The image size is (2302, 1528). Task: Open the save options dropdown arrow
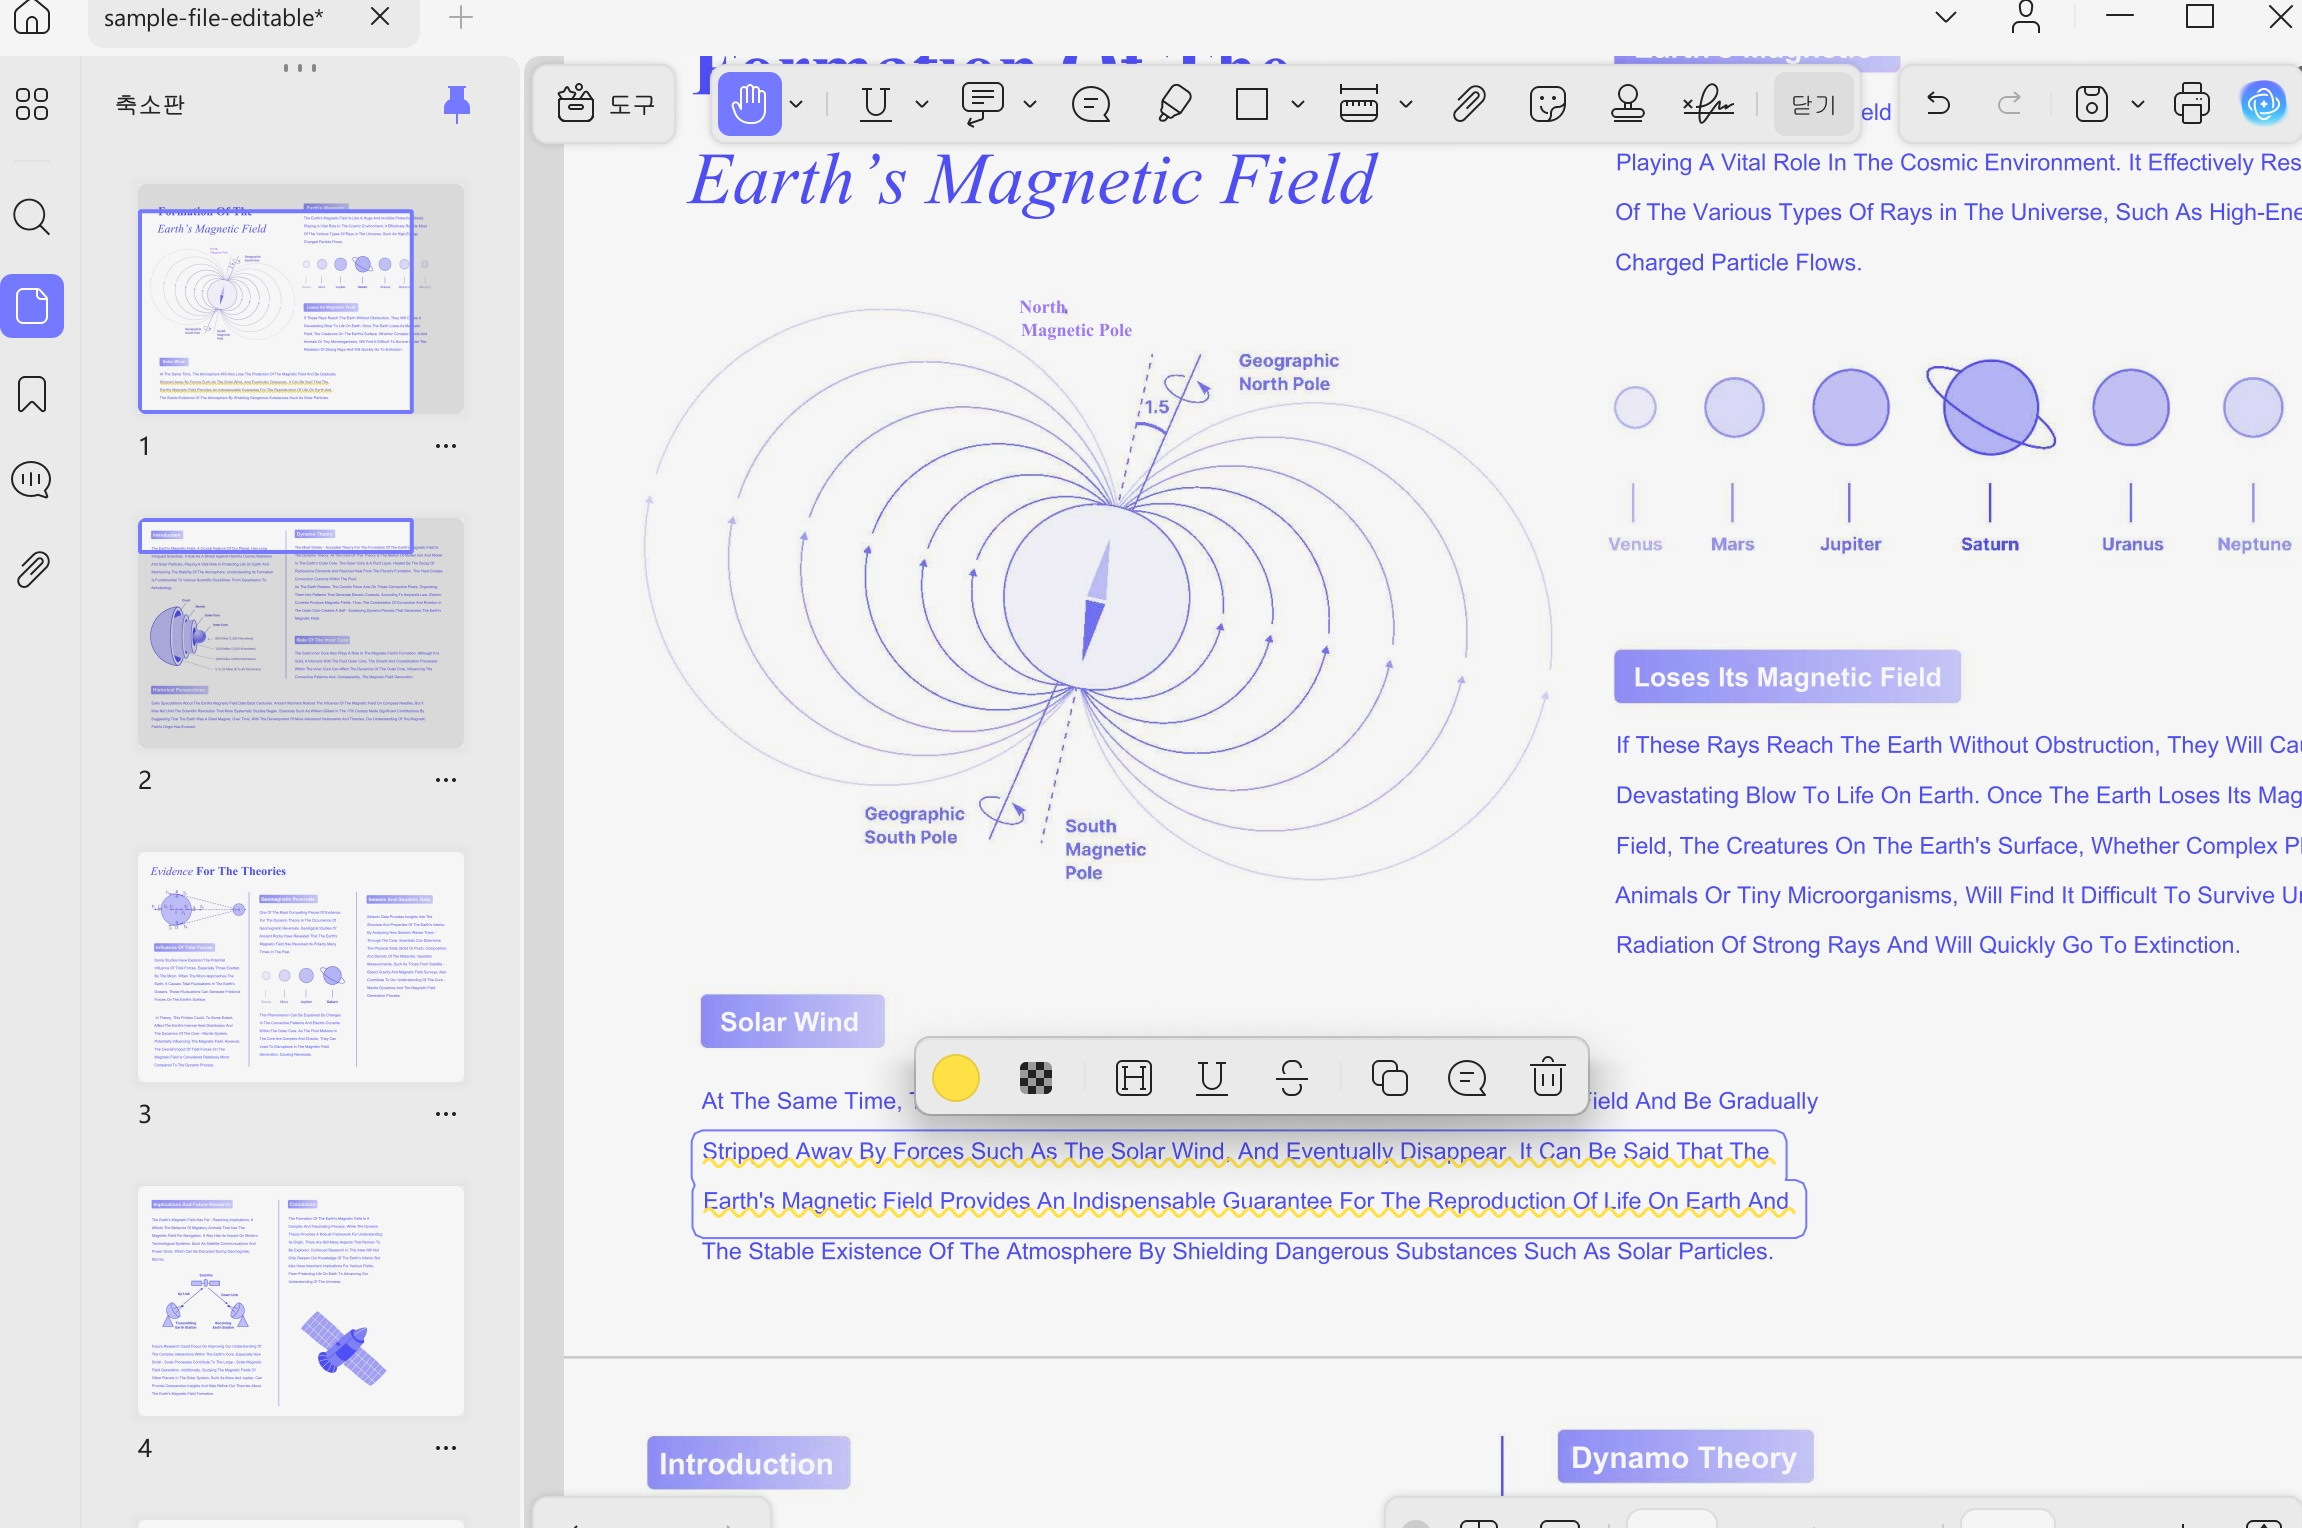pyautogui.click(x=2138, y=104)
